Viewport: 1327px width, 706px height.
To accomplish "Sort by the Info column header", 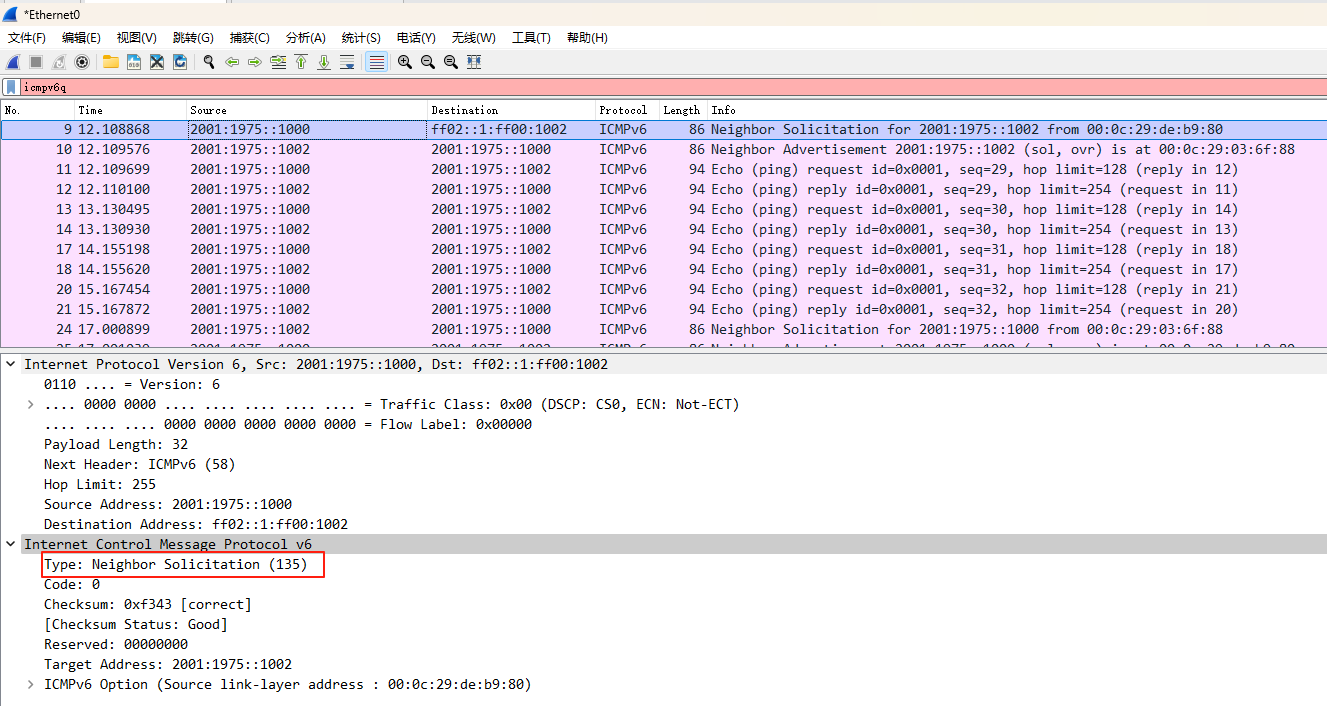I will click(1017, 110).
